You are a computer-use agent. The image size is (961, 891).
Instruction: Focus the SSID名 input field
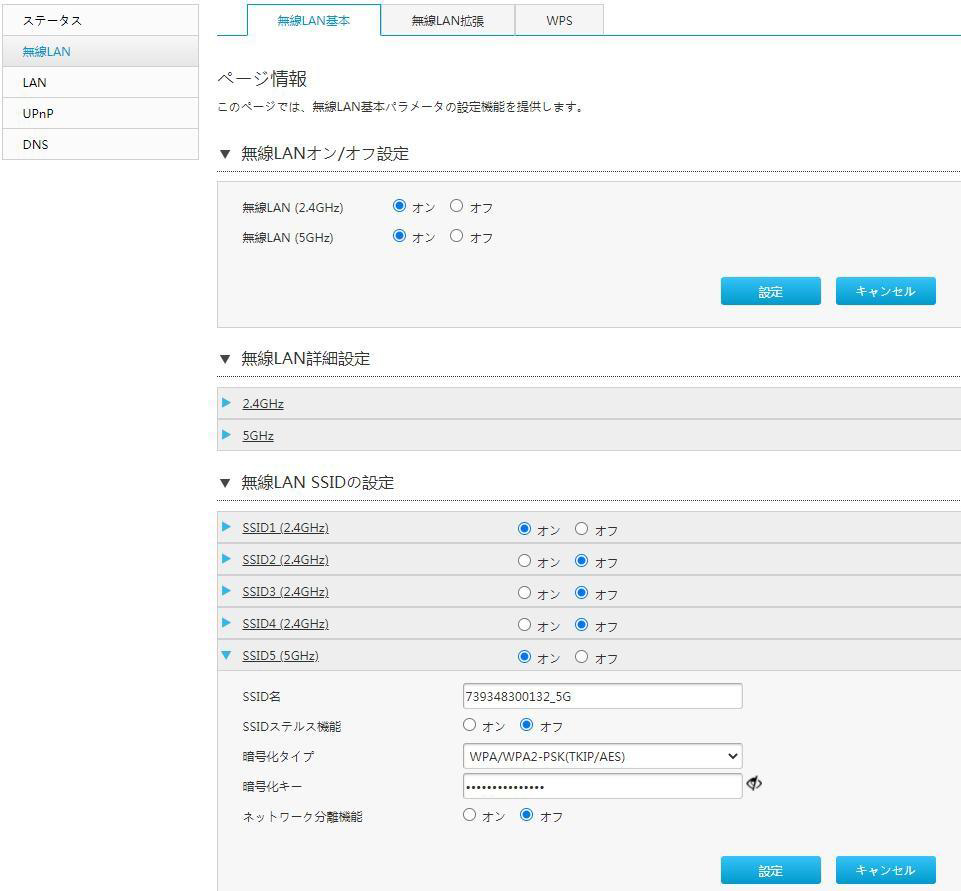tap(602, 696)
